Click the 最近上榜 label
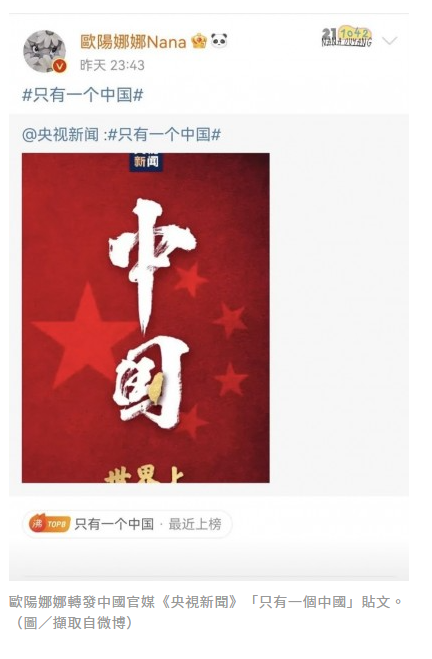 click(195, 524)
